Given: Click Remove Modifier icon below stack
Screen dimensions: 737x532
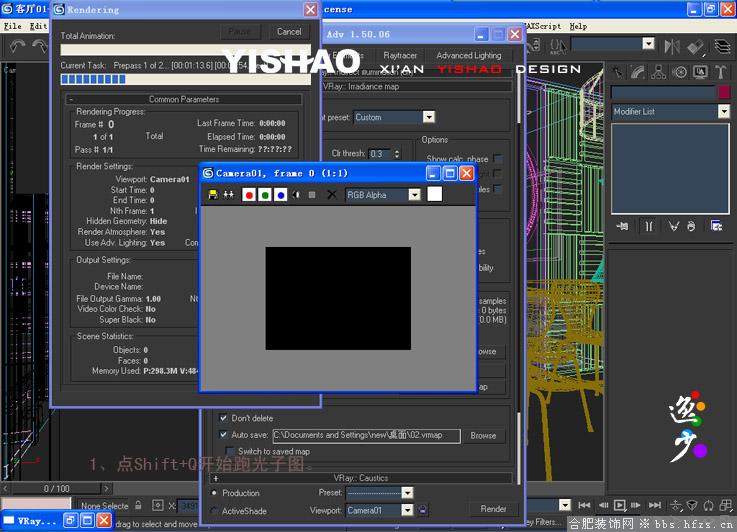Looking at the screenshot, I should pos(691,227).
